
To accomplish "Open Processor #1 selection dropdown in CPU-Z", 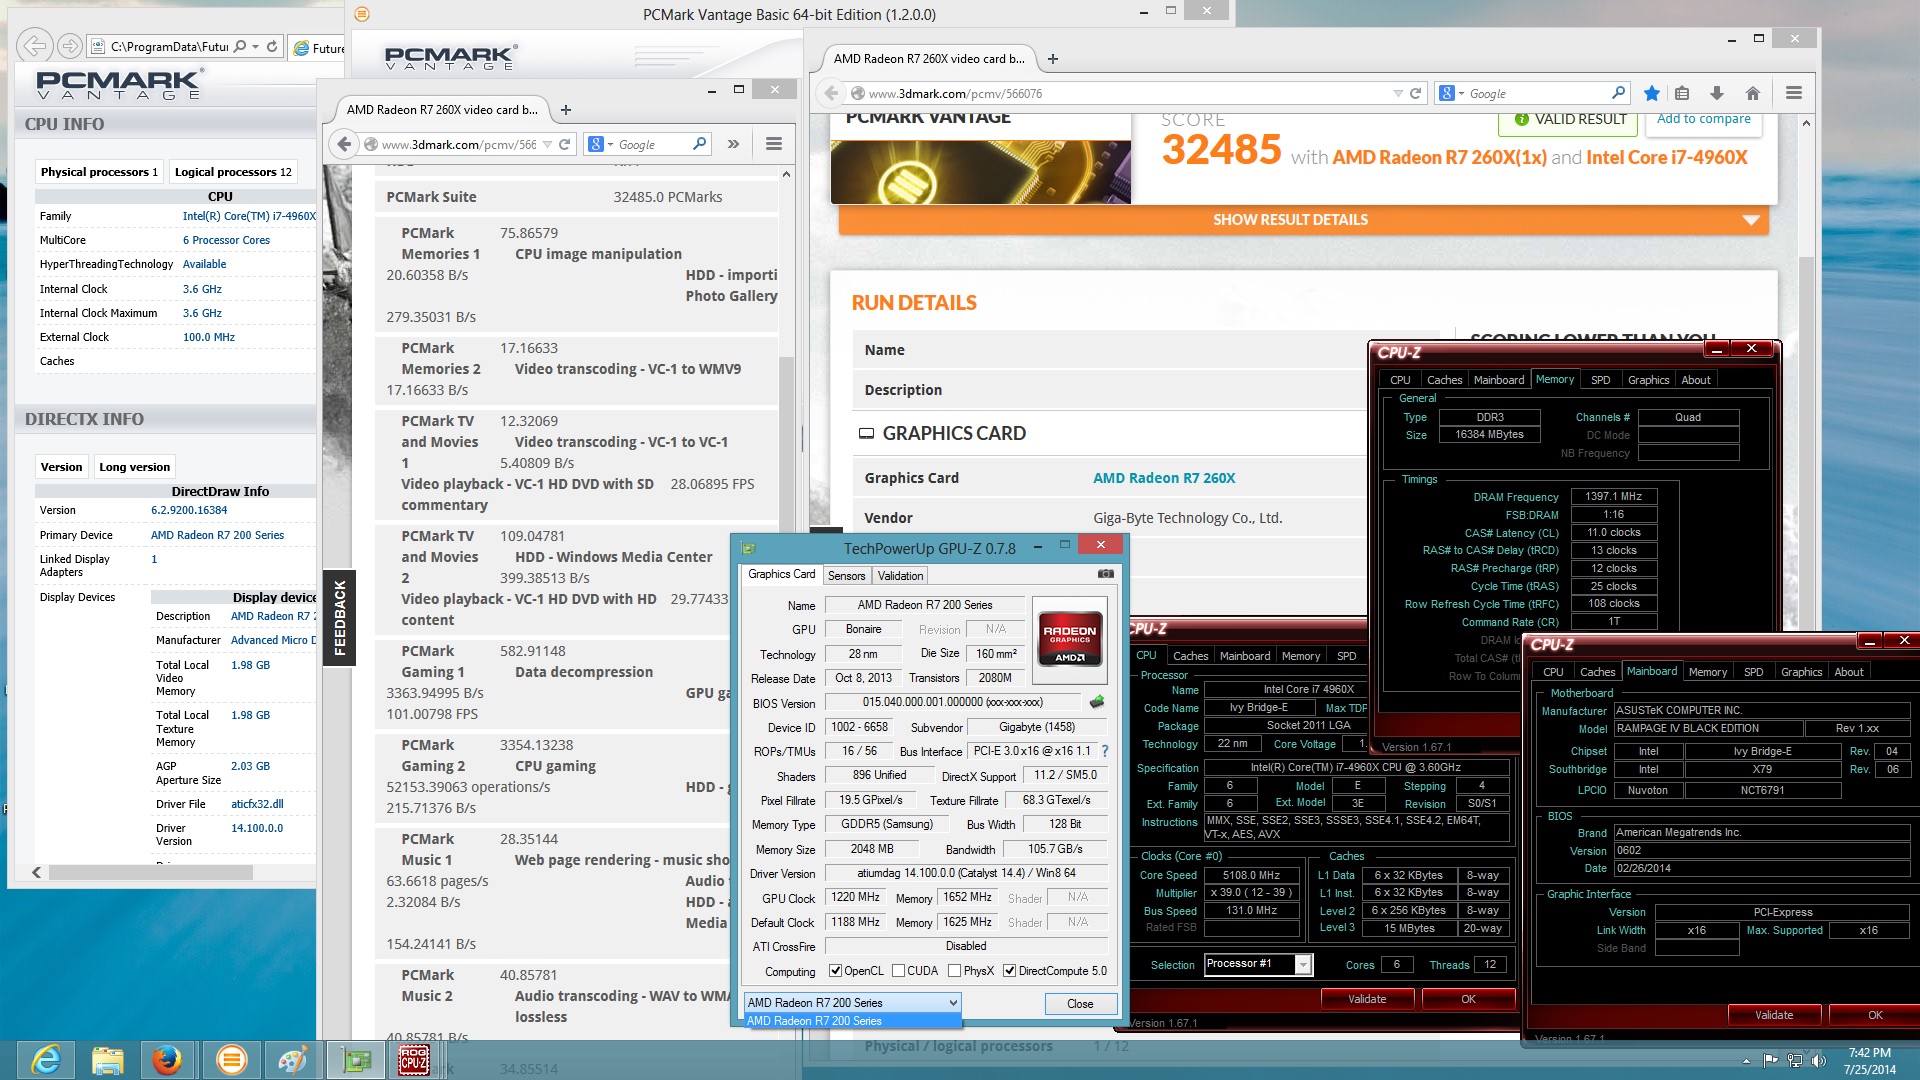I will point(1303,964).
